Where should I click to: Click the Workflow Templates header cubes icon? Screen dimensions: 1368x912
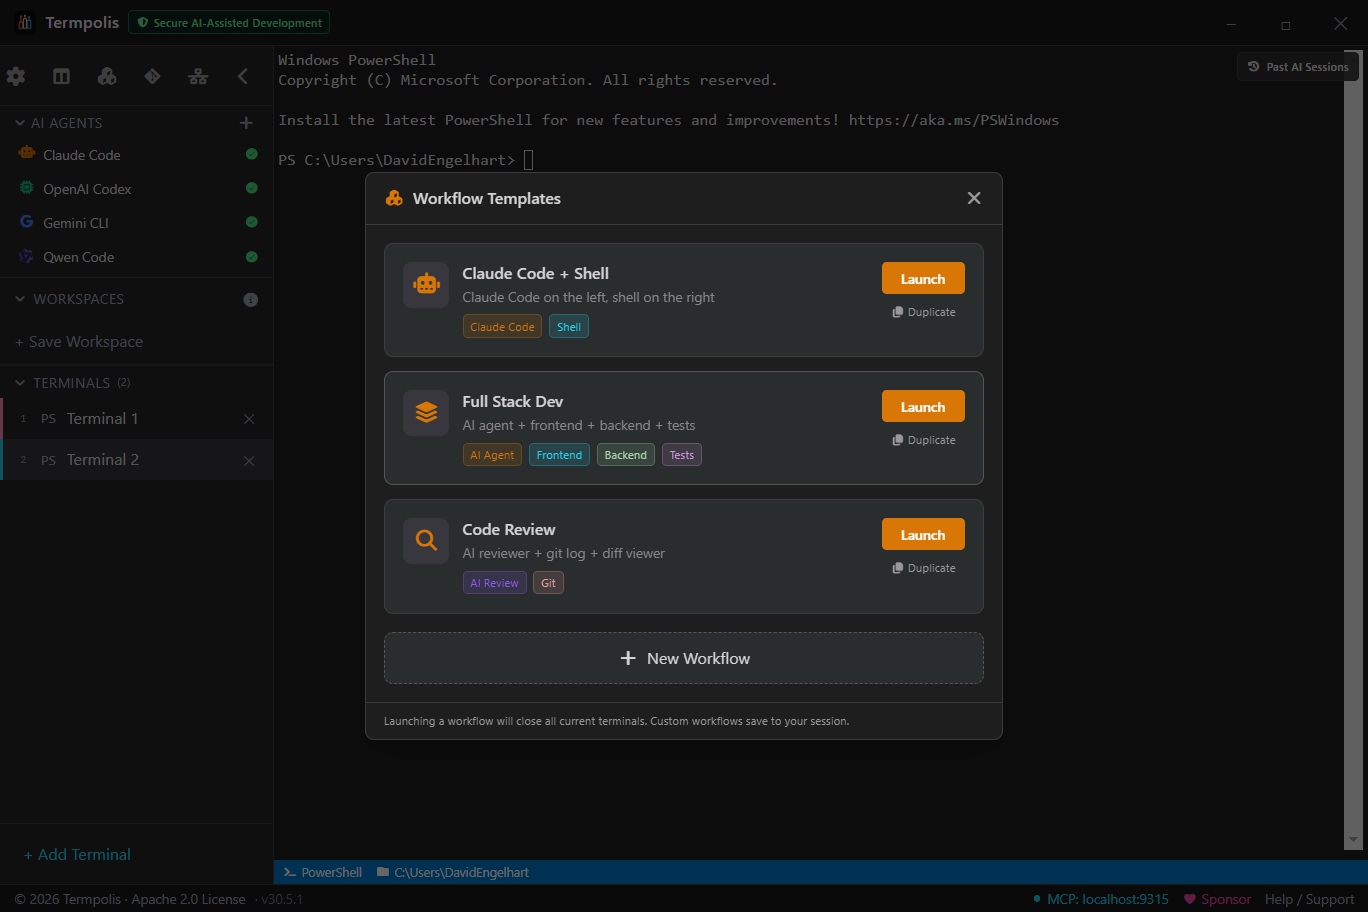click(394, 198)
